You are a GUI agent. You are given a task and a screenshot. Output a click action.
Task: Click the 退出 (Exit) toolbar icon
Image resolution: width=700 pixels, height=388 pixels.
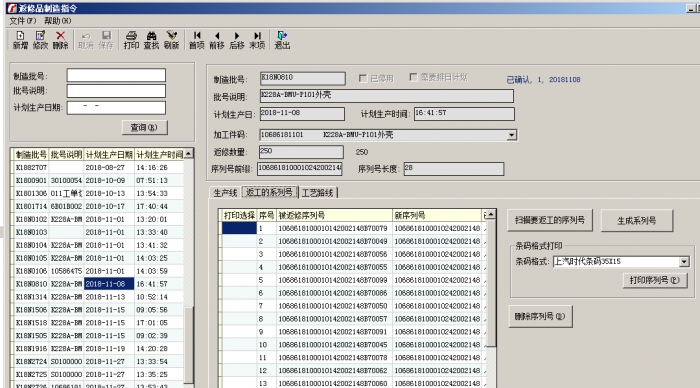pyautogui.click(x=282, y=40)
